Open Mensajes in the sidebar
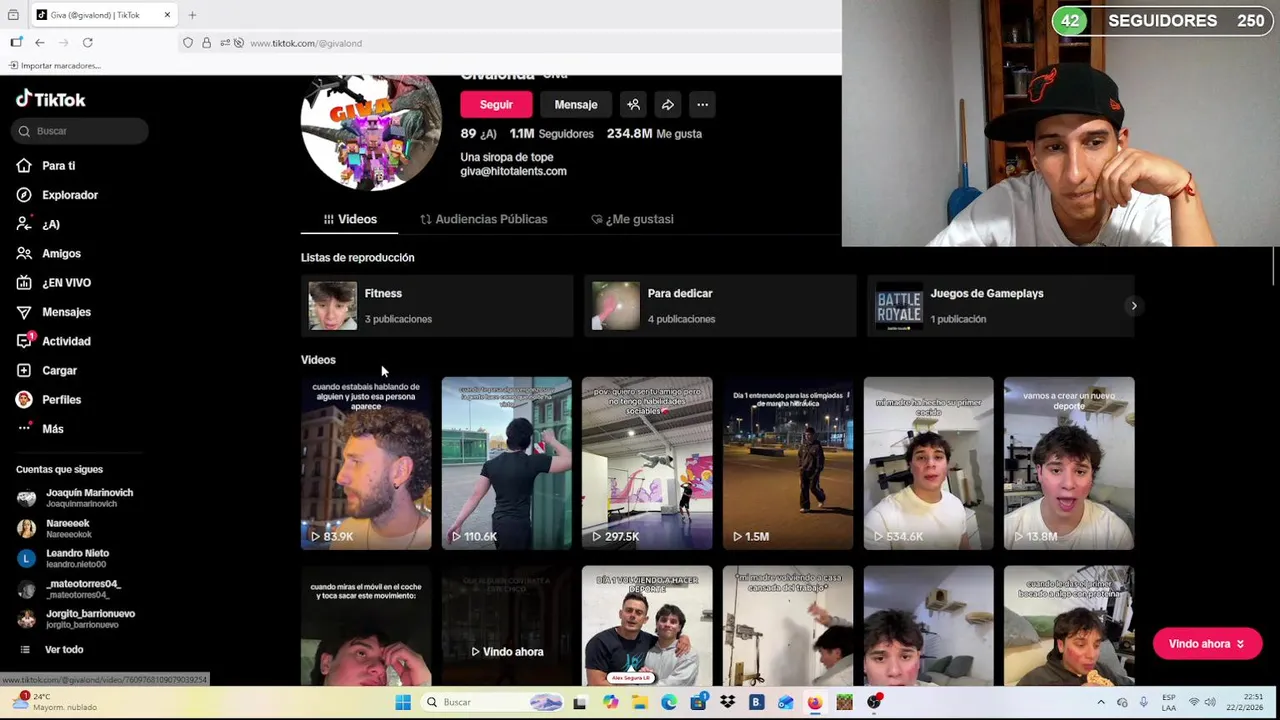 [x=54, y=312]
